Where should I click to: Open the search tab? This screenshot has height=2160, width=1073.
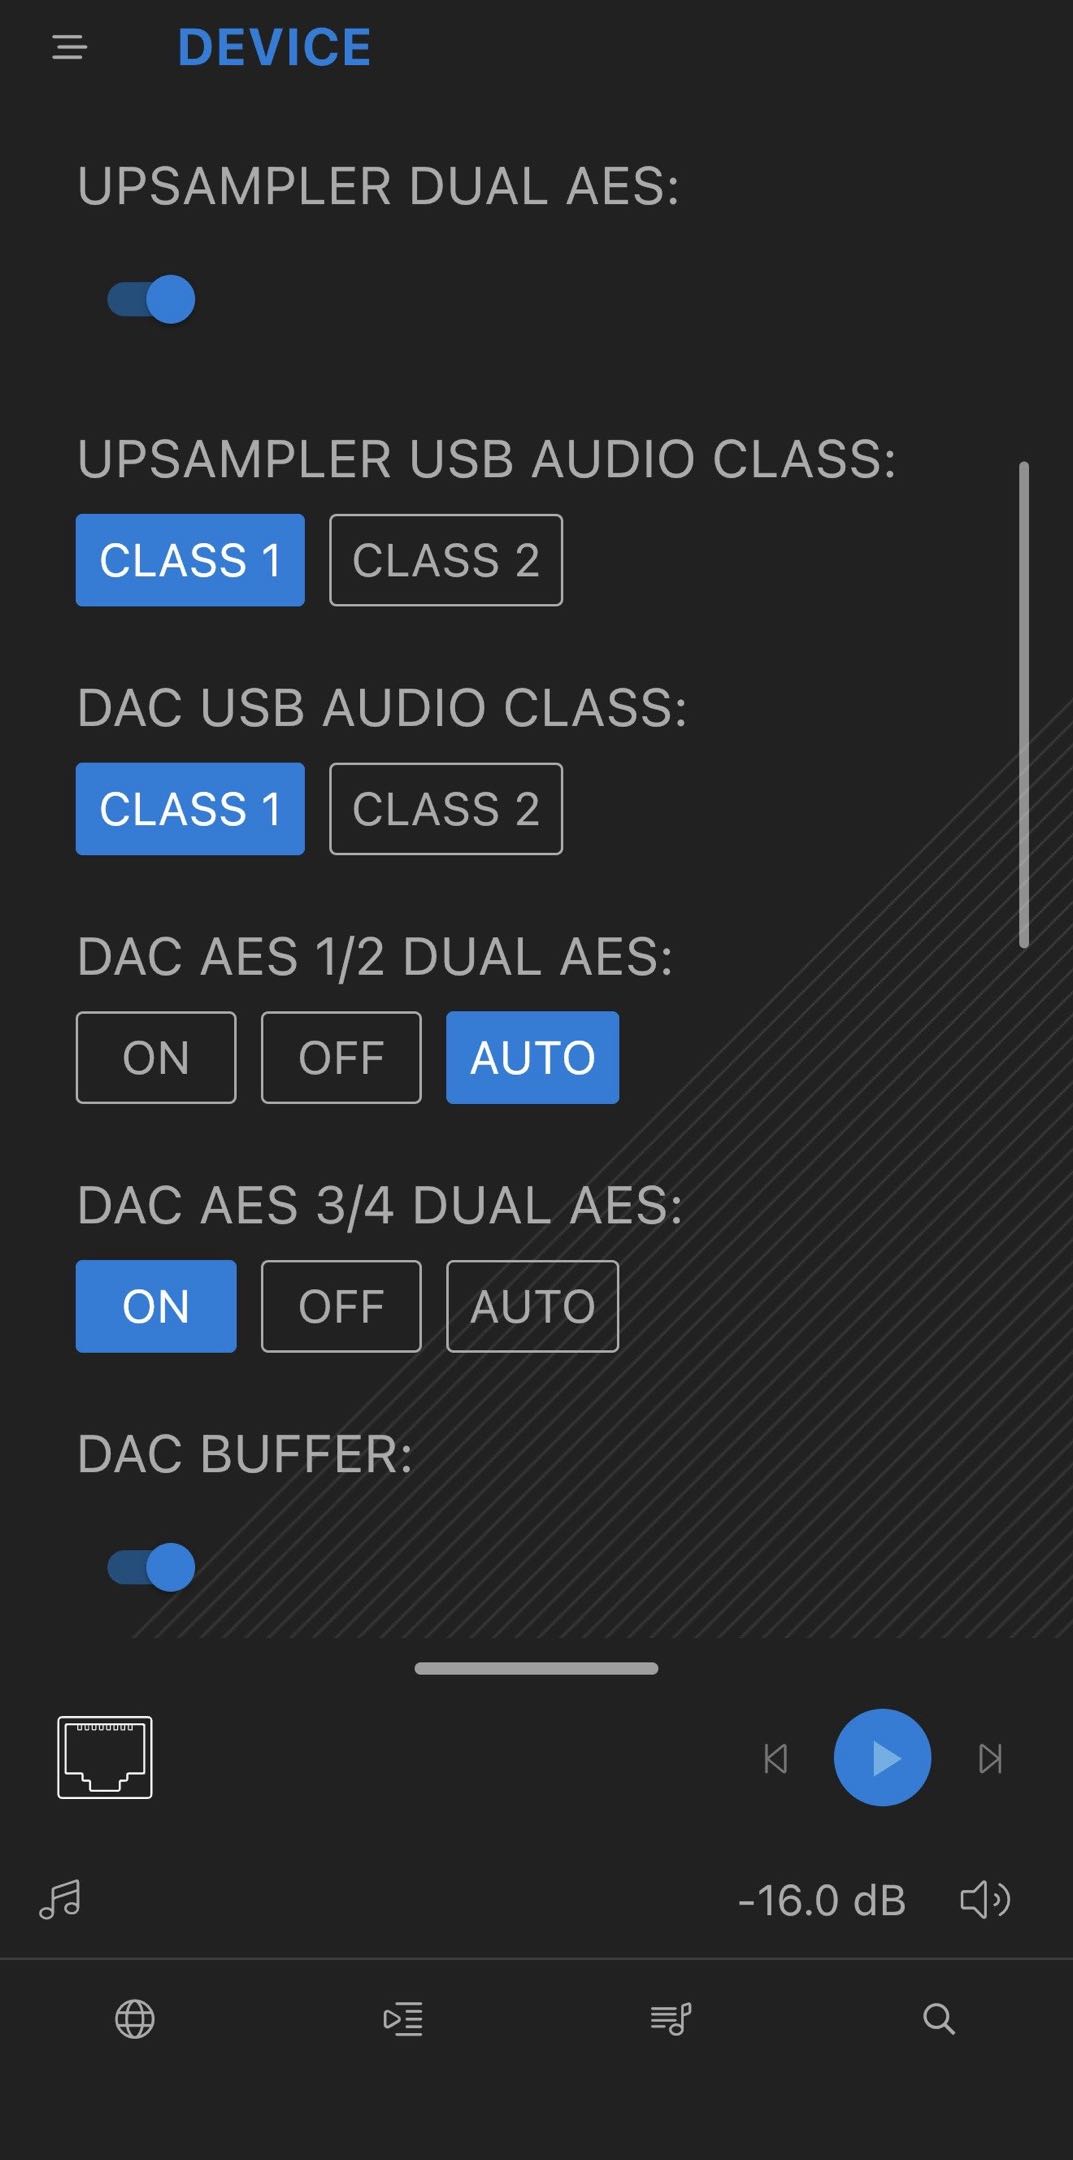938,2019
